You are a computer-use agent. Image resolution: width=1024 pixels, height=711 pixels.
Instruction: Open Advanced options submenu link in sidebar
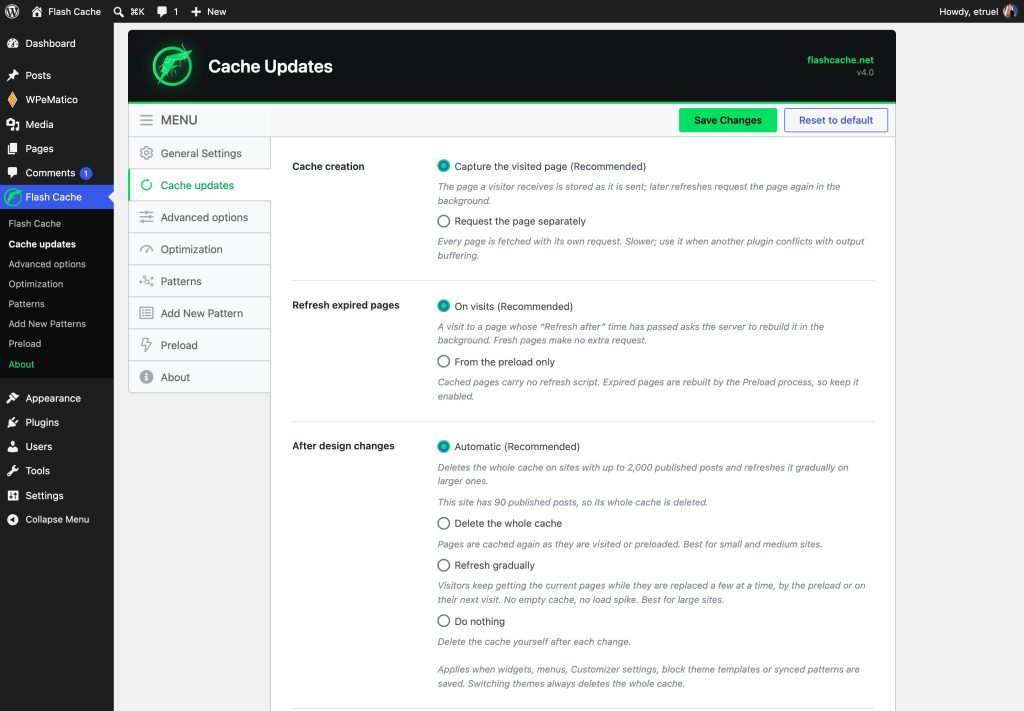point(47,264)
